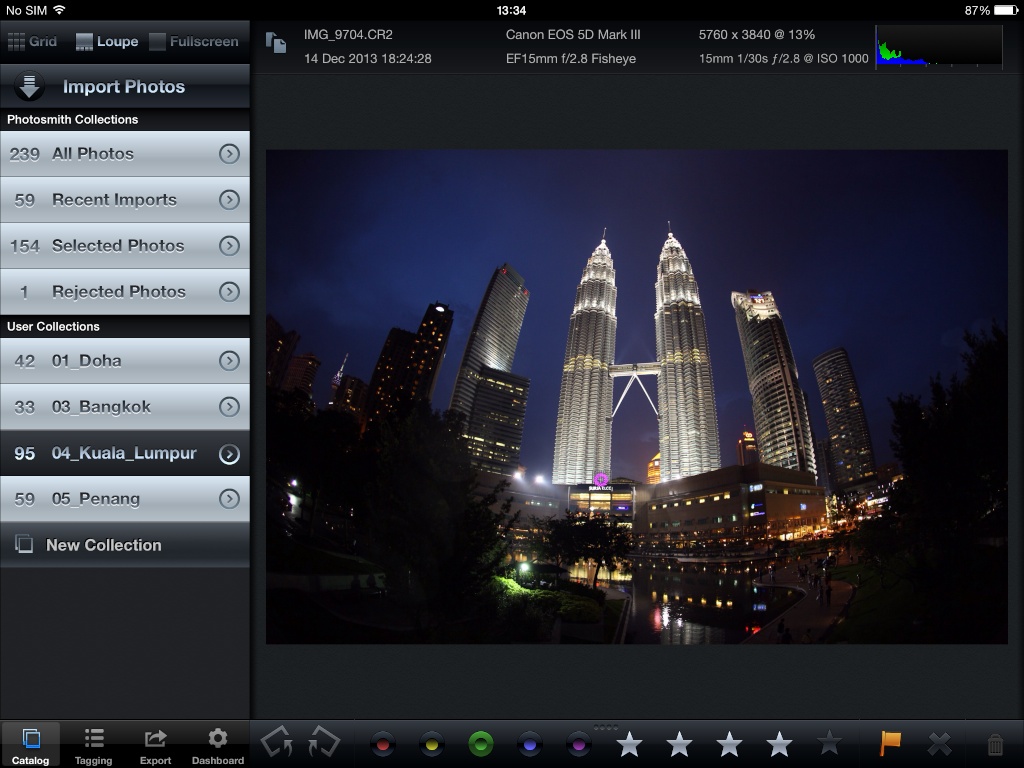Set rating to five stars
Screen dimensions: 1024x768
pos(829,743)
